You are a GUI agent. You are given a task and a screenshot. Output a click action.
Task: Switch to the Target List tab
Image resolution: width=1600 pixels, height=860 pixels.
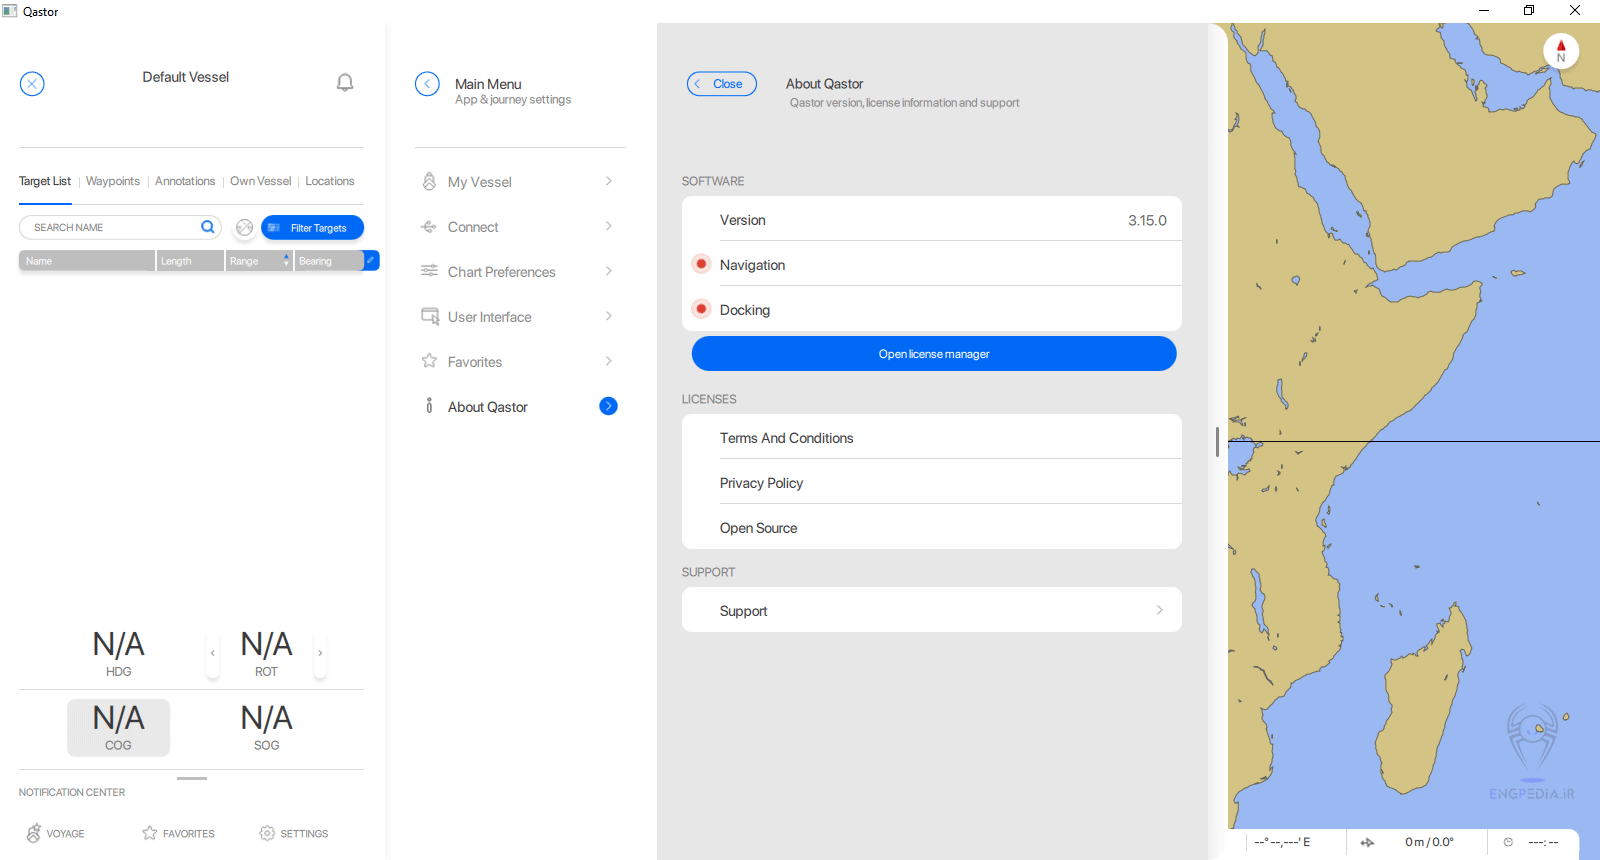pyautogui.click(x=45, y=181)
